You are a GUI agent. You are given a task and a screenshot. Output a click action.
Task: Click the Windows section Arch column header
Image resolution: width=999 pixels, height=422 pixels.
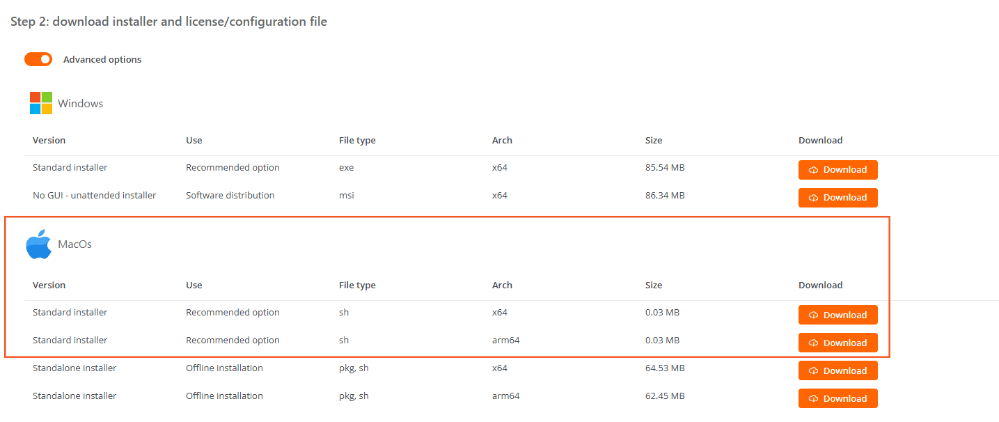pos(502,140)
